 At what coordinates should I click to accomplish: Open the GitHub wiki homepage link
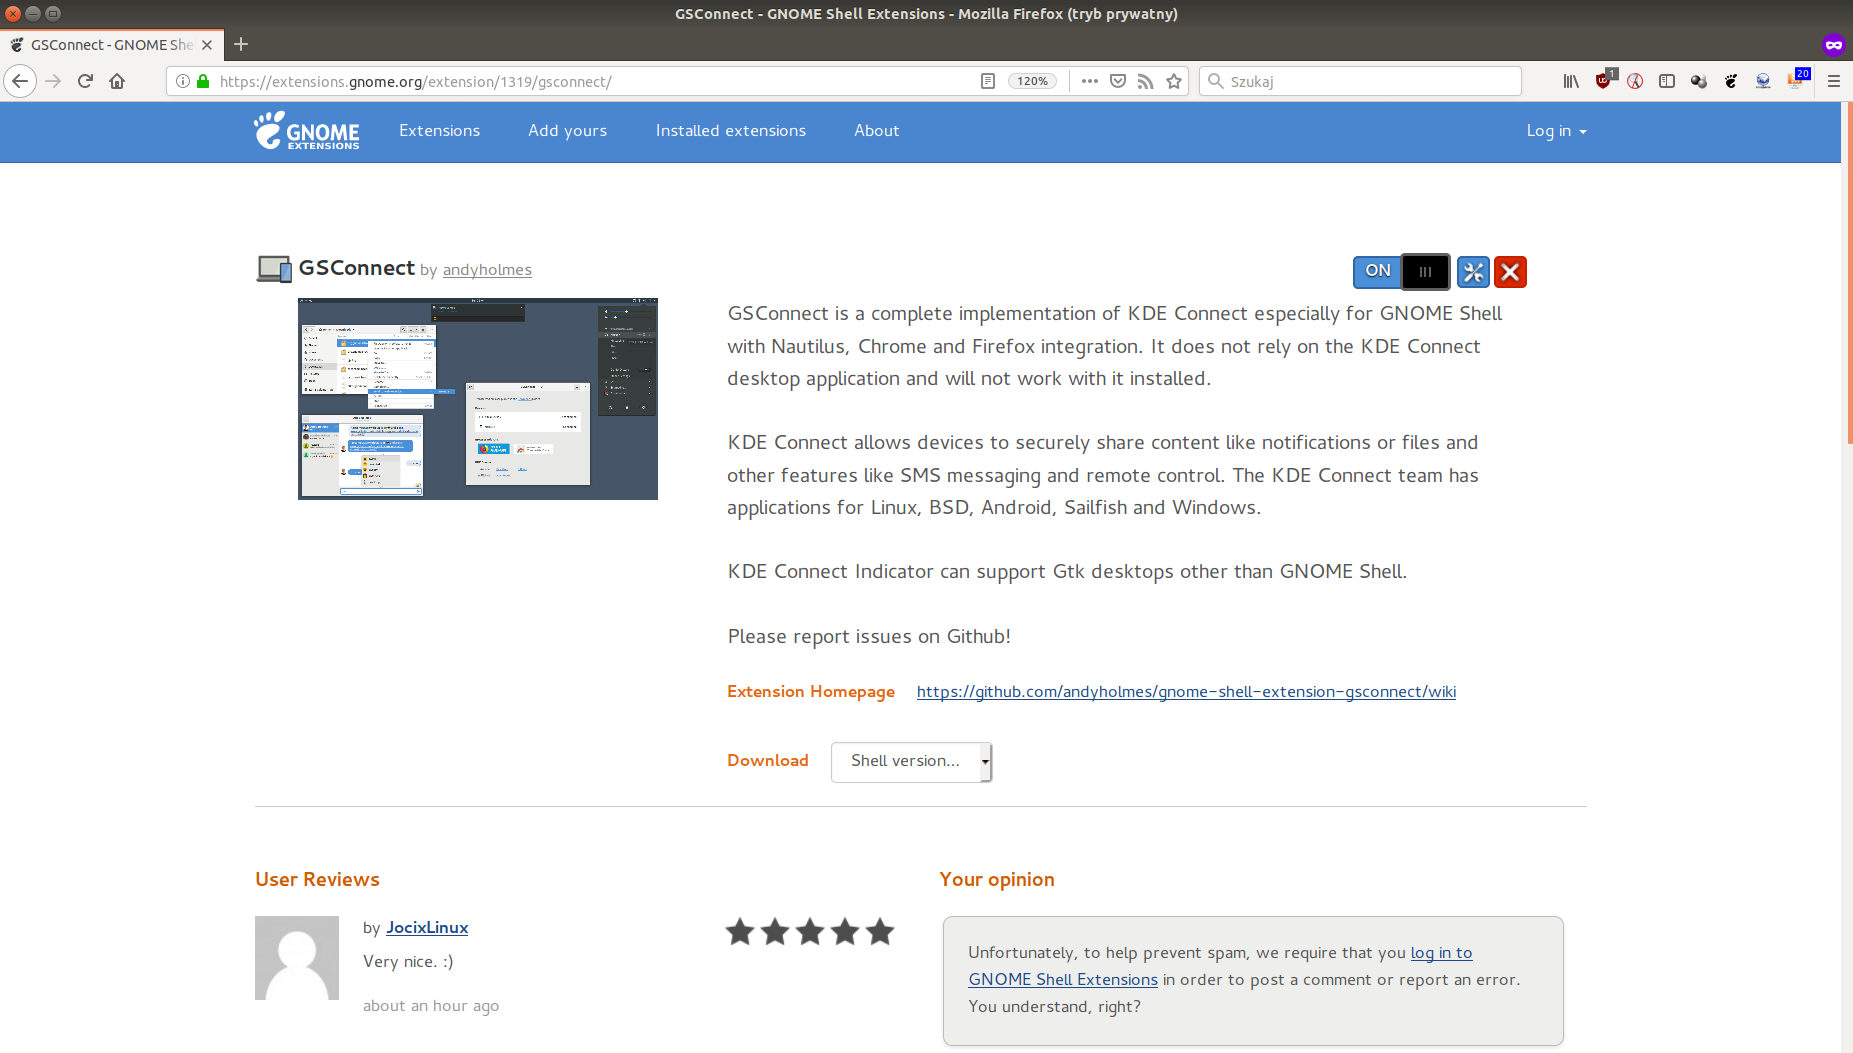1186,692
